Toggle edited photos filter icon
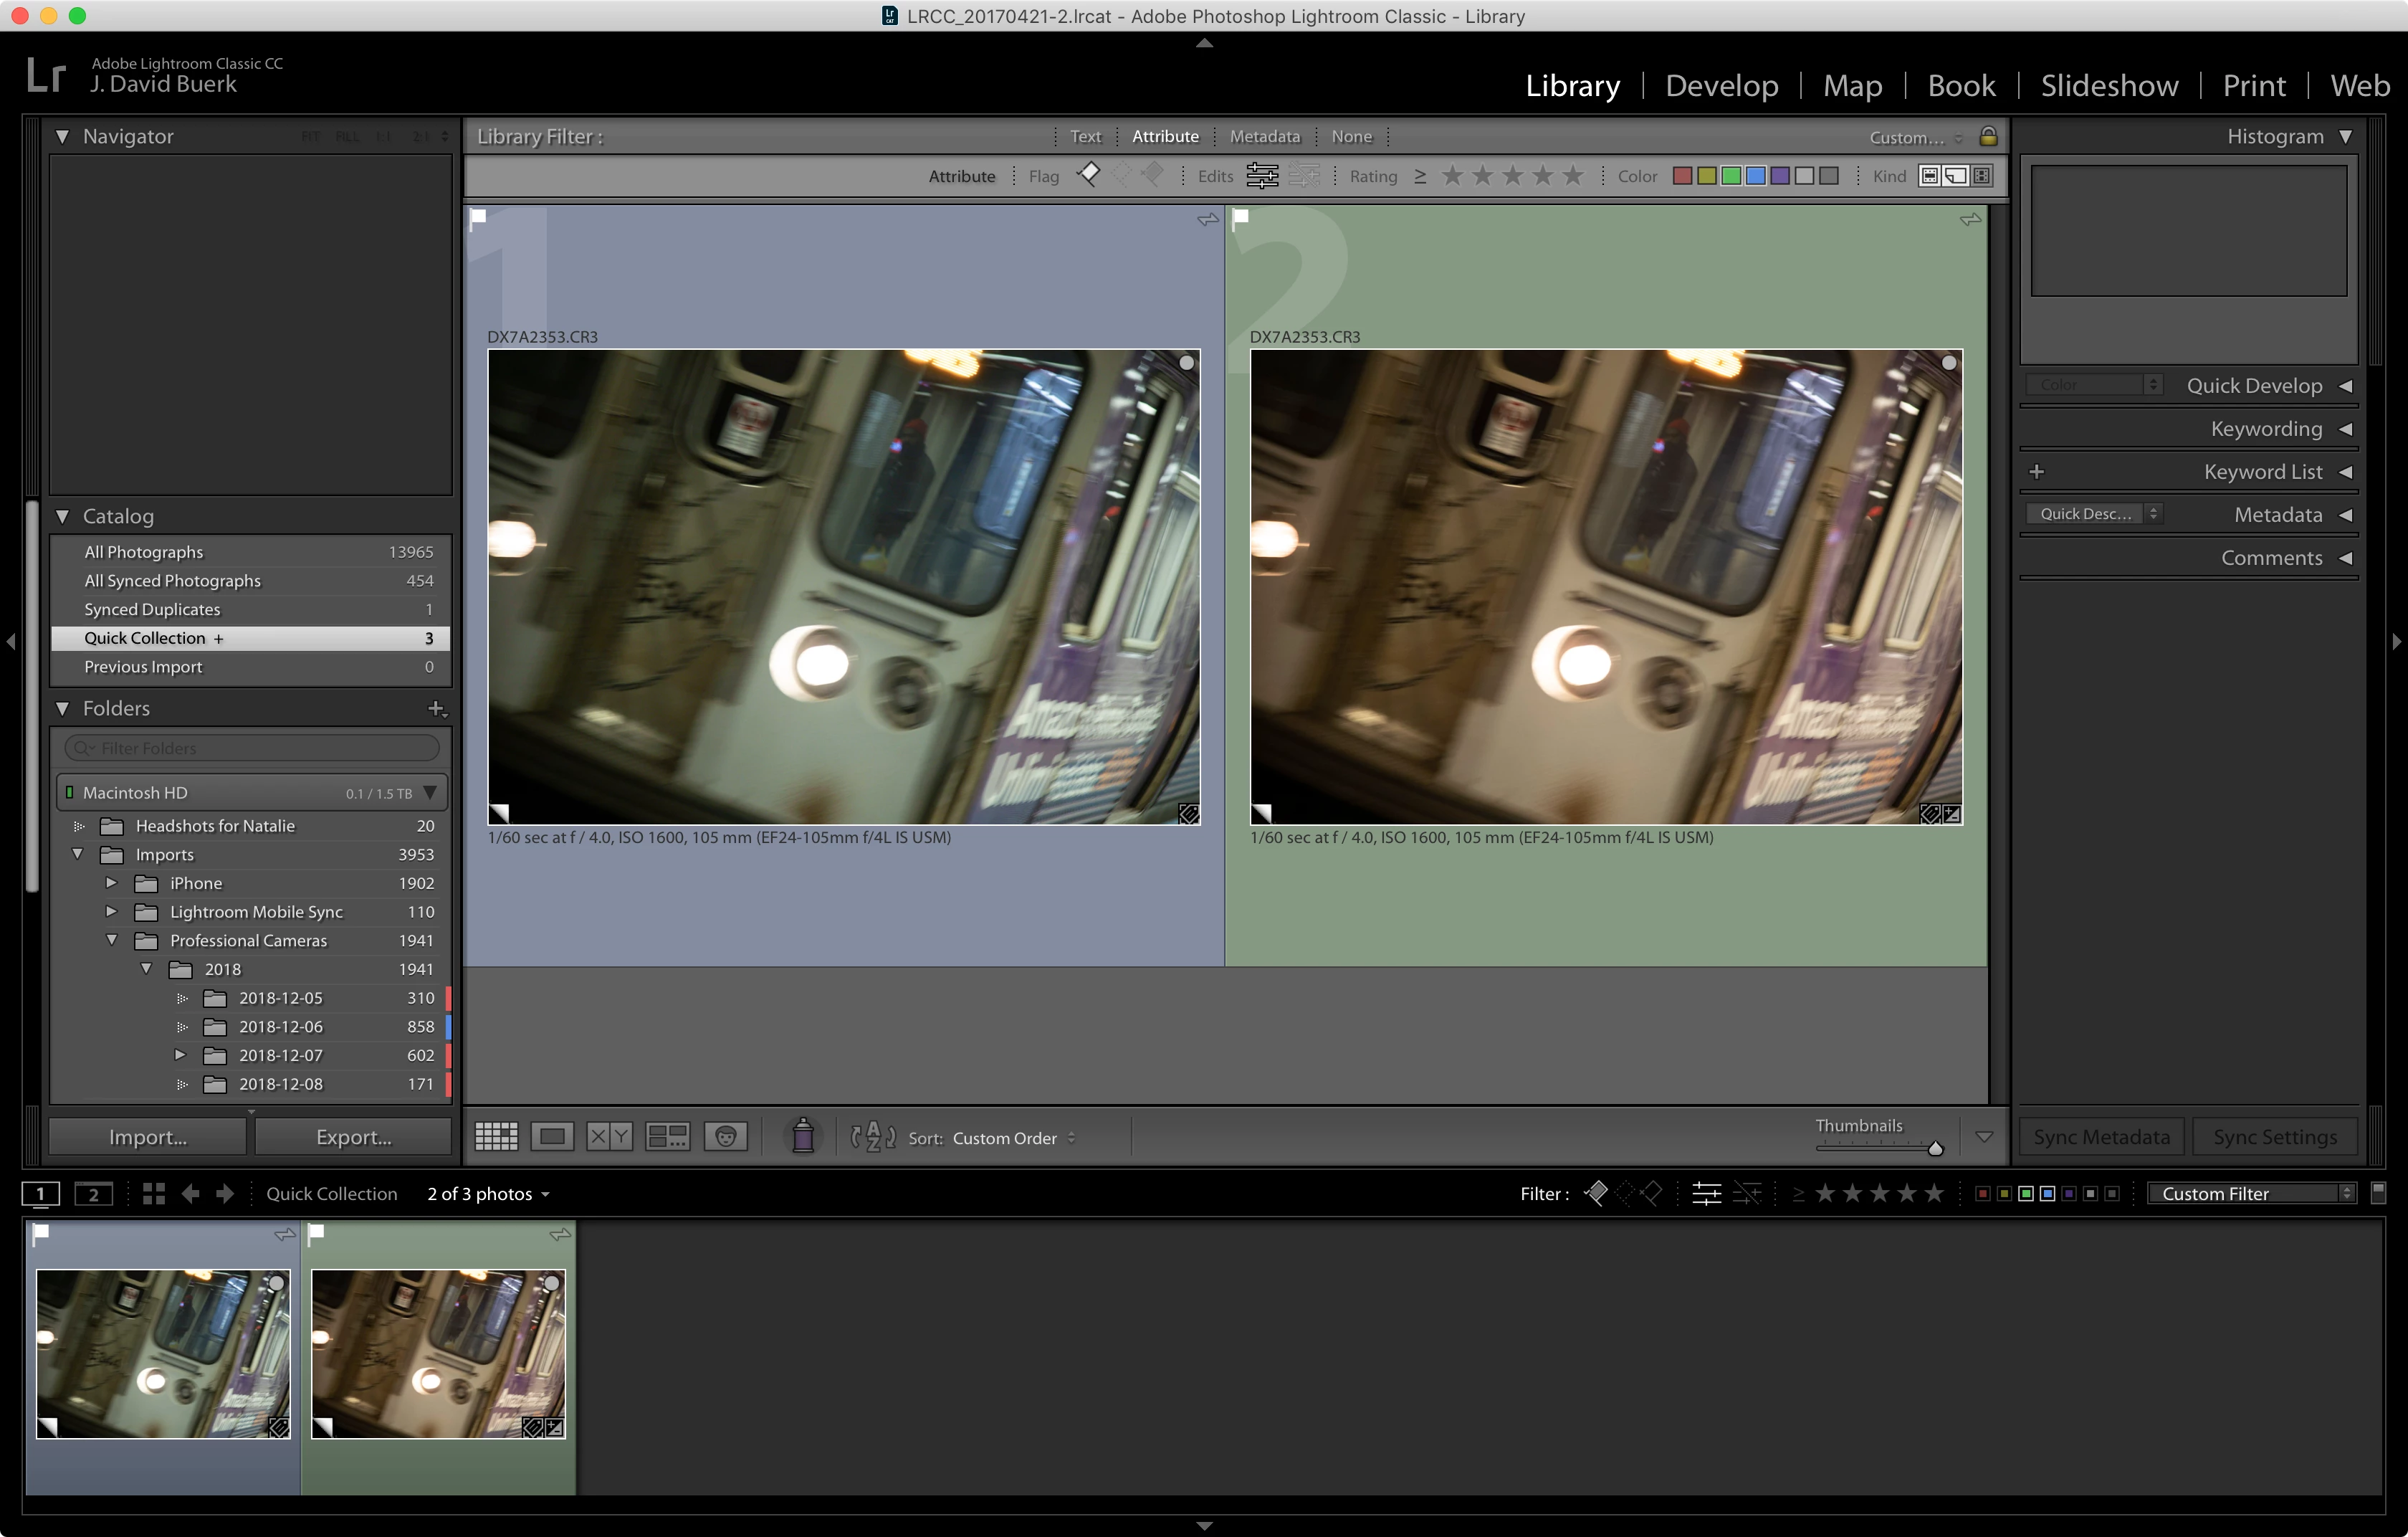 1262,176
